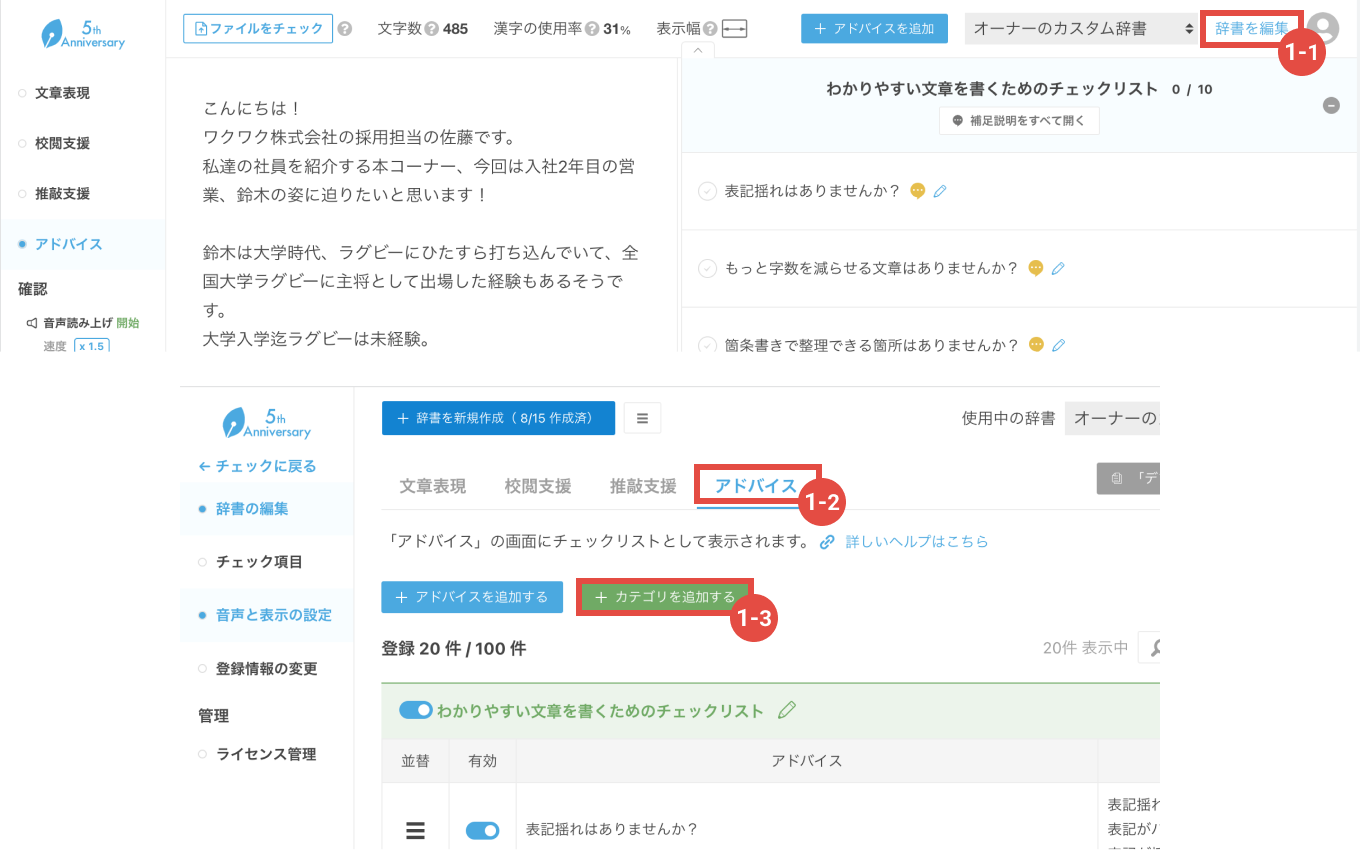Click 並替 drag handle for 表記揺れ row

click(x=415, y=830)
